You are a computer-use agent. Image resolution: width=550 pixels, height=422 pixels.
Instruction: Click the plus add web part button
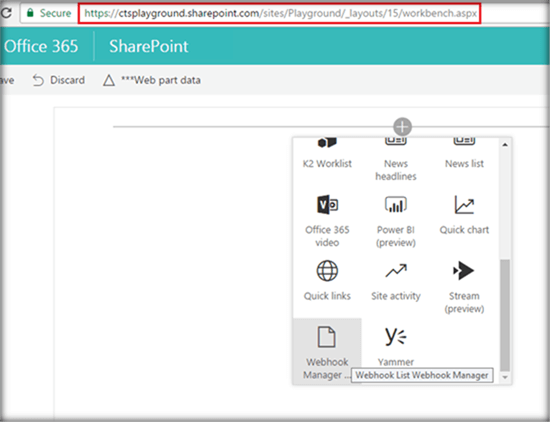pyautogui.click(x=402, y=126)
